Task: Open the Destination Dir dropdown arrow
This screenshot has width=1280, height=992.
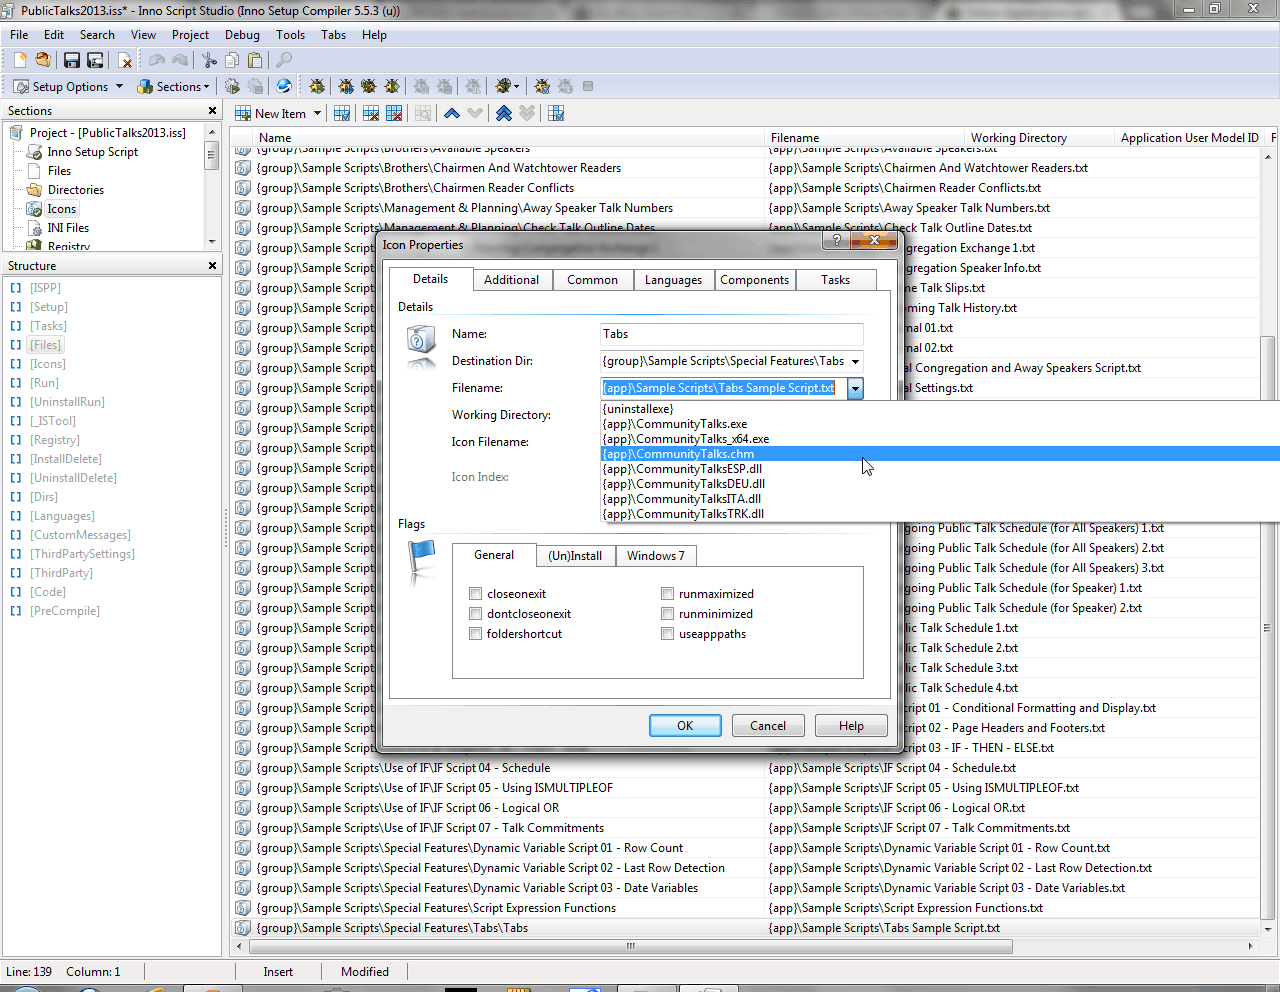Action: tap(855, 362)
